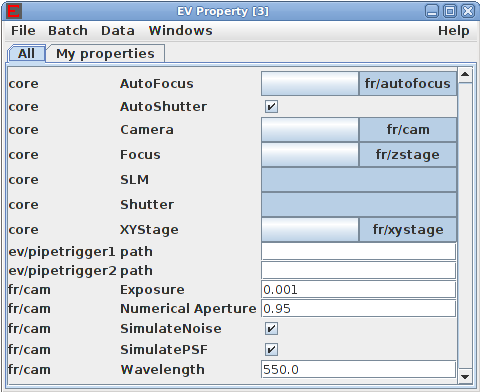Click the Numerical Aperture label
This screenshot has width=480, height=392.
[188, 309]
